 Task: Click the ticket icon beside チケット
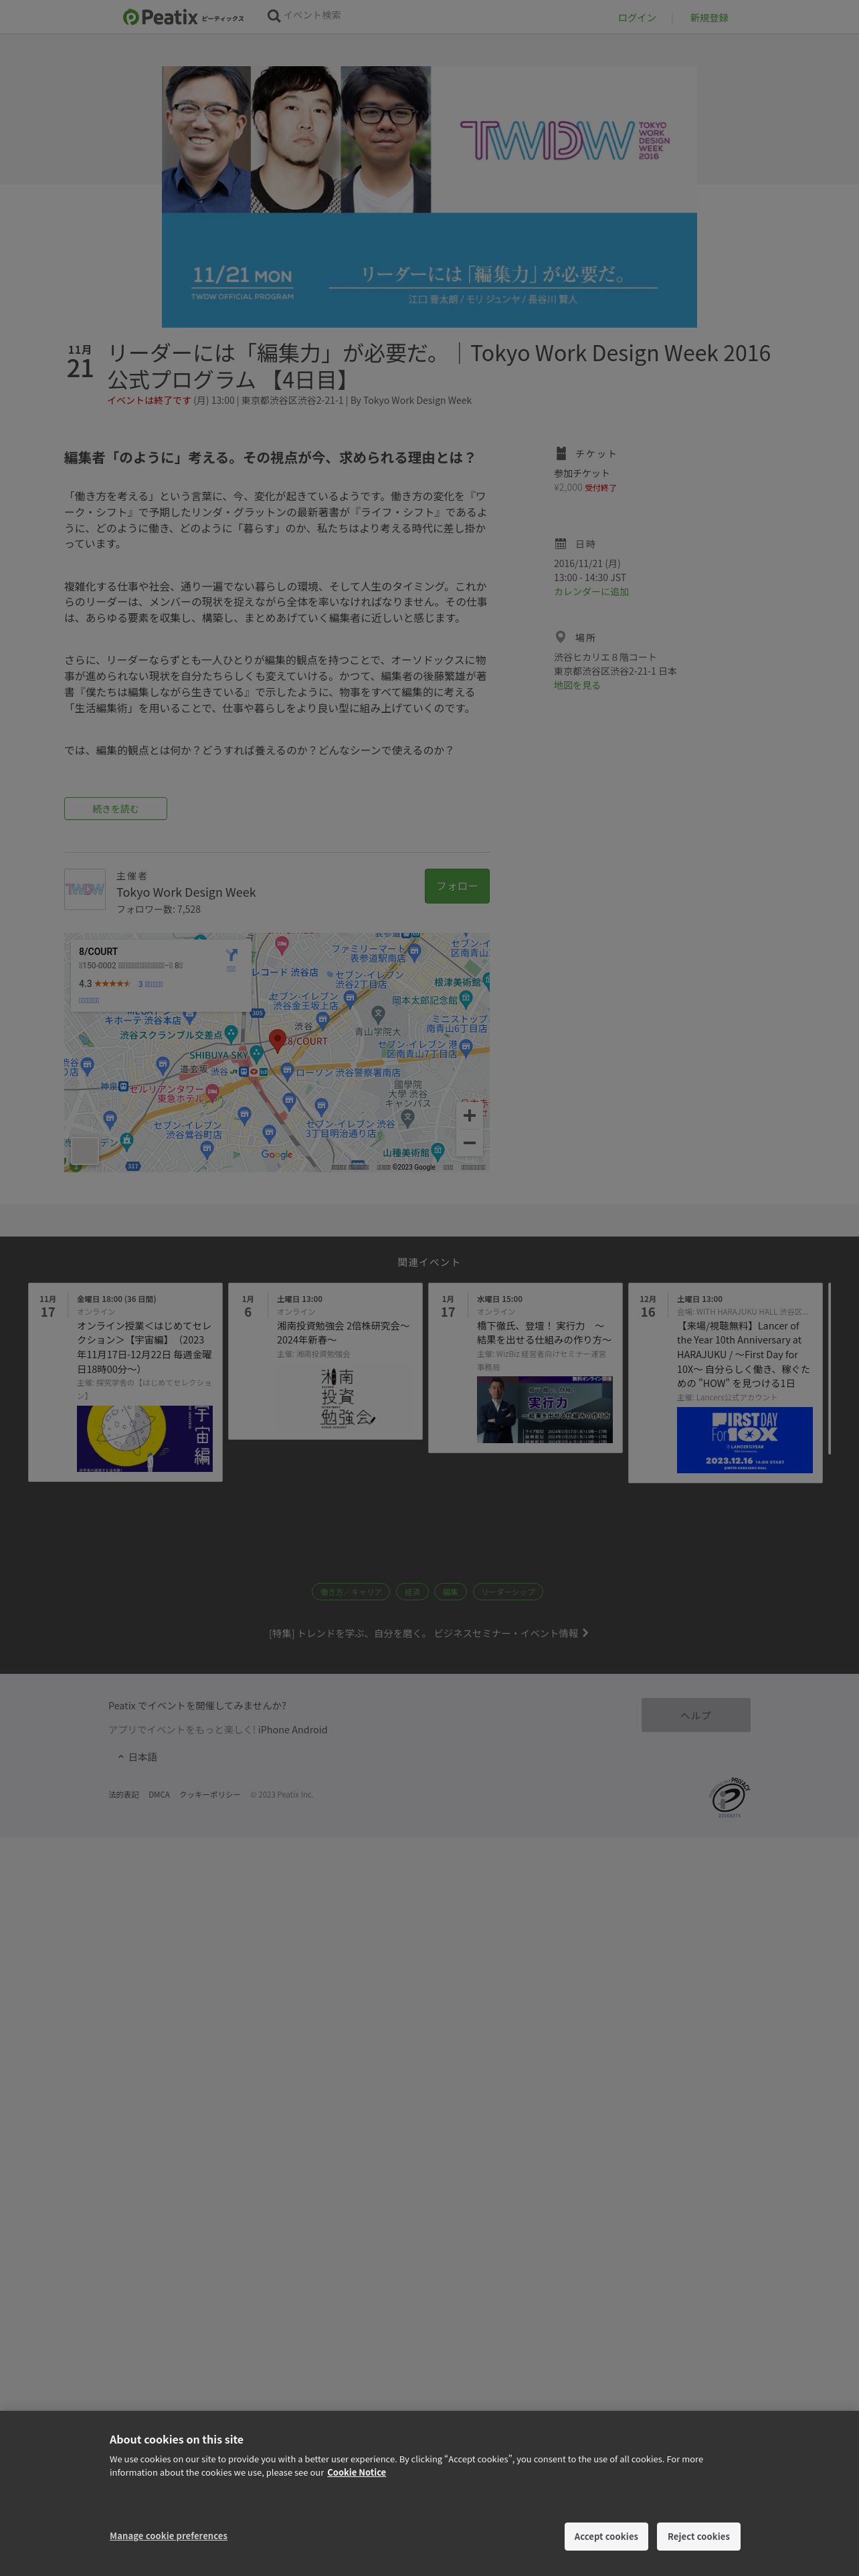(x=561, y=453)
